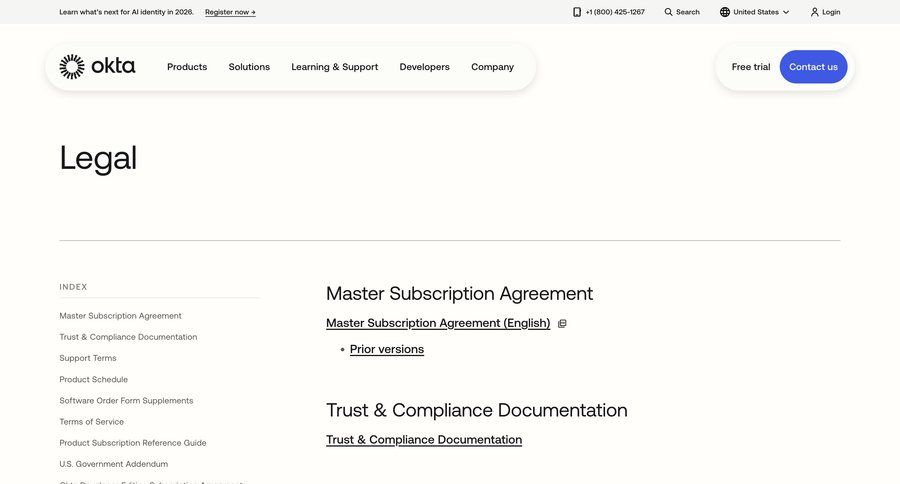Click the INDEX sidebar label
900x484 pixels.
pyautogui.click(x=73, y=287)
